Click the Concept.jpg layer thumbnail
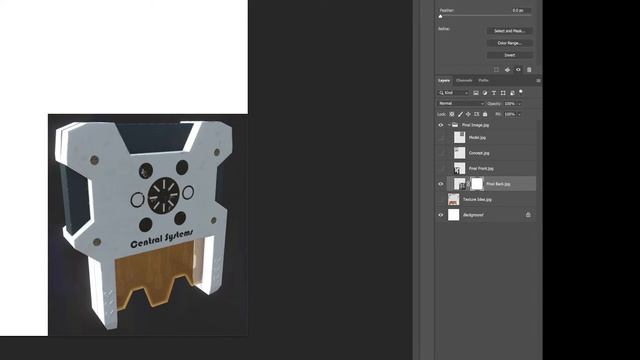The height and width of the screenshot is (360, 640). (x=460, y=153)
